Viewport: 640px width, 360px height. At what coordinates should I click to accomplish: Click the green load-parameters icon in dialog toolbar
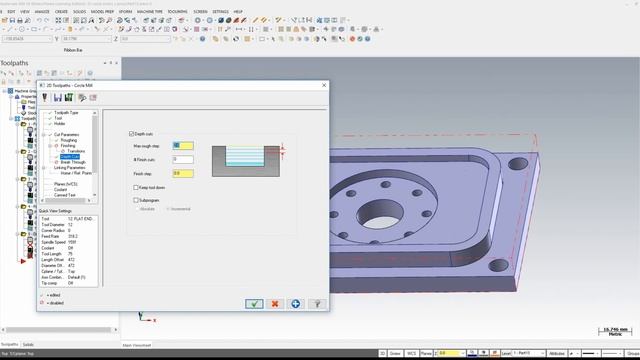[x=69, y=98]
